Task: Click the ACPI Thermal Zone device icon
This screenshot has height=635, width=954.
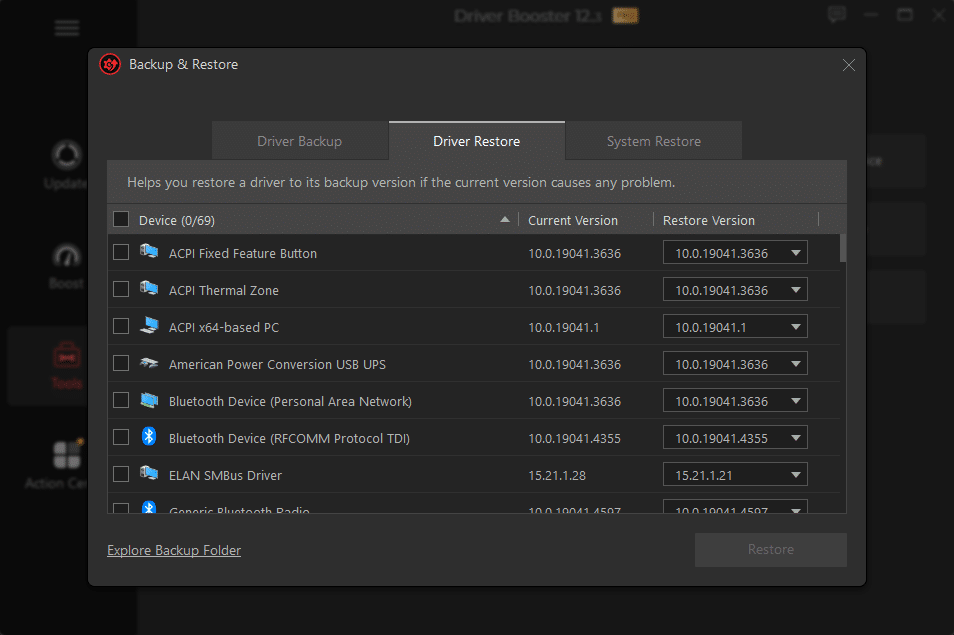Action: point(149,288)
